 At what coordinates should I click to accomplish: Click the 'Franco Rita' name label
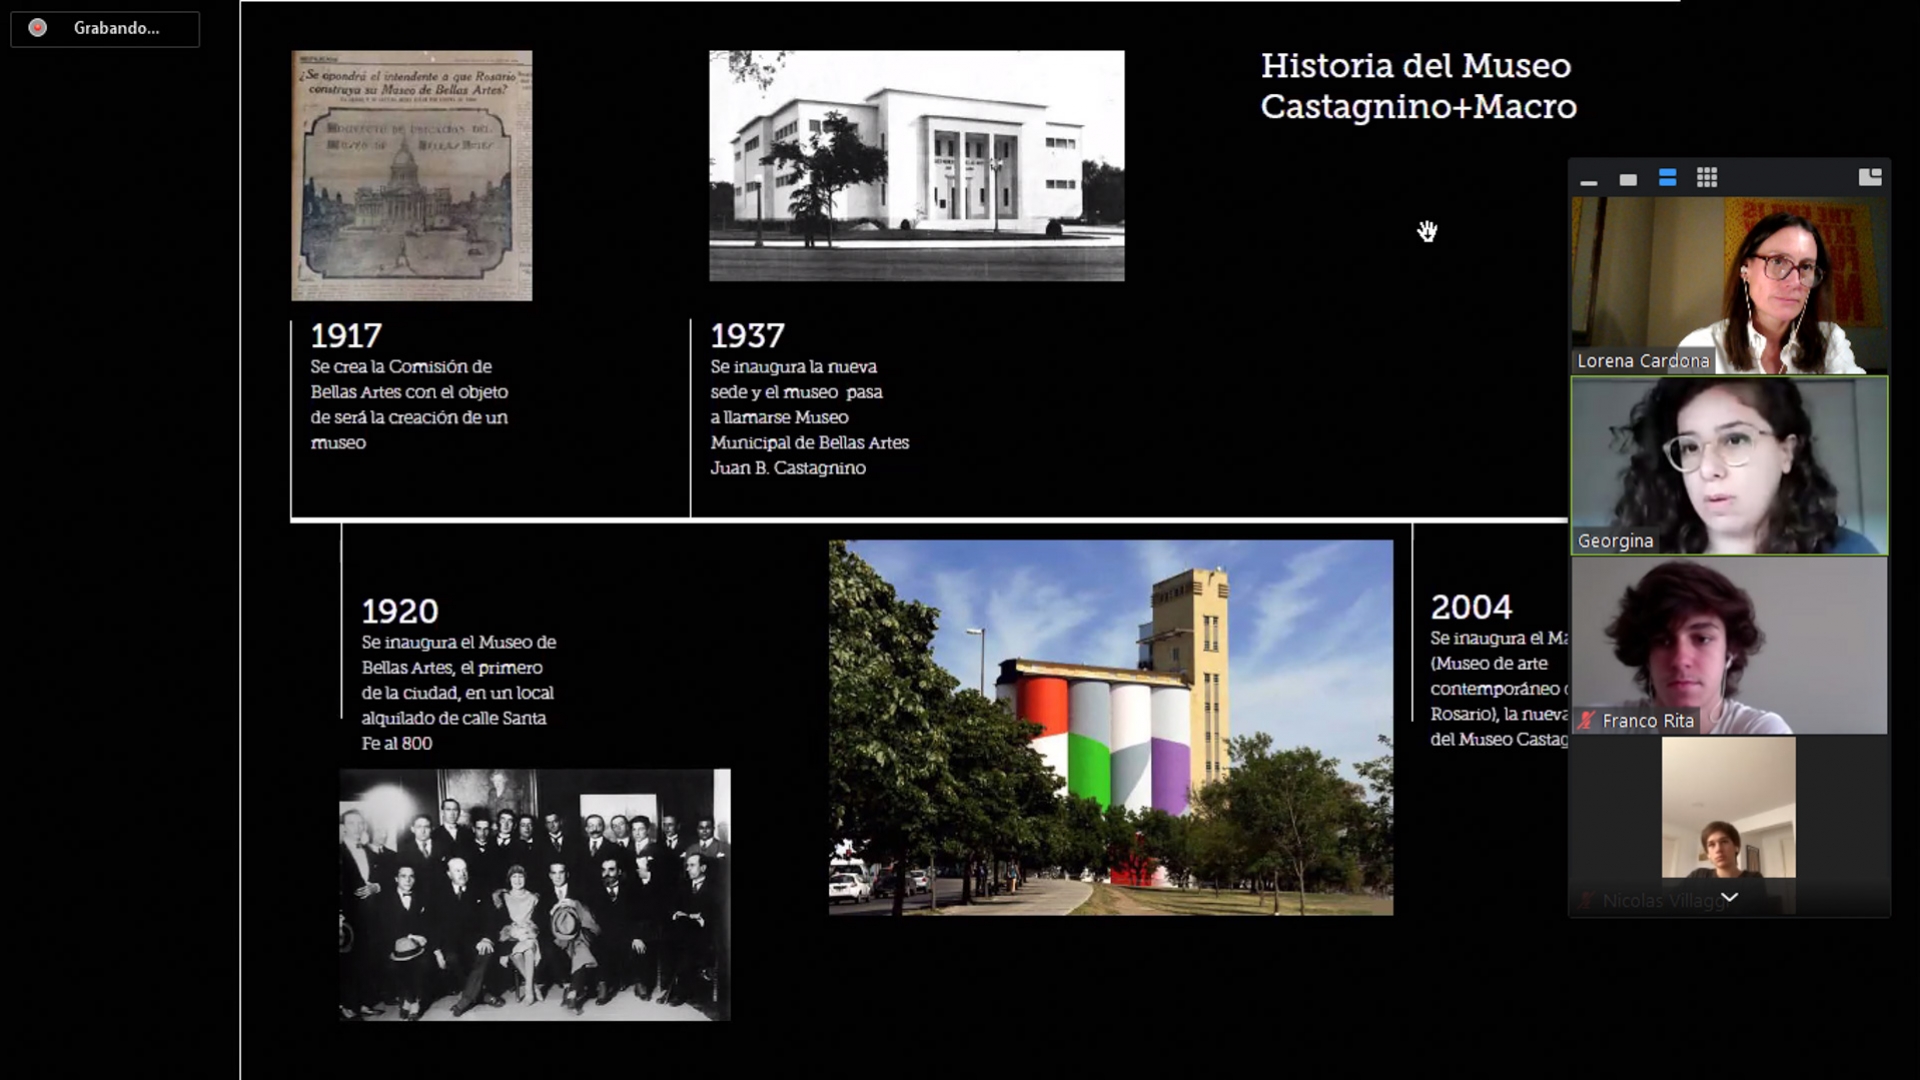click(x=1648, y=721)
